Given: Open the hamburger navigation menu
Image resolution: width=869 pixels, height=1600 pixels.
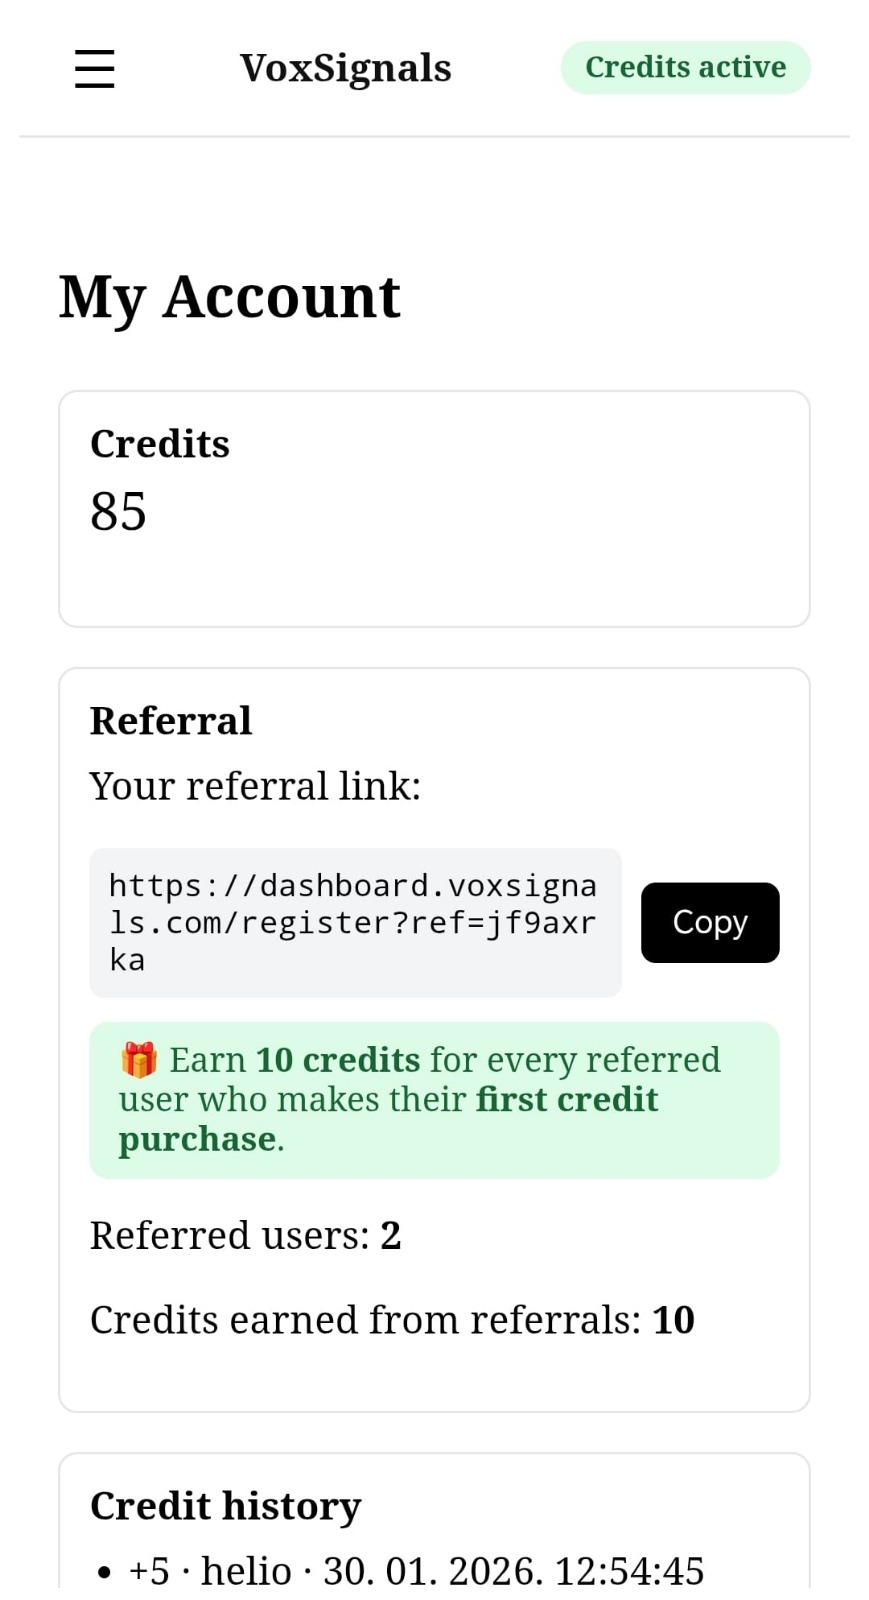Looking at the screenshot, I should [x=93, y=68].
